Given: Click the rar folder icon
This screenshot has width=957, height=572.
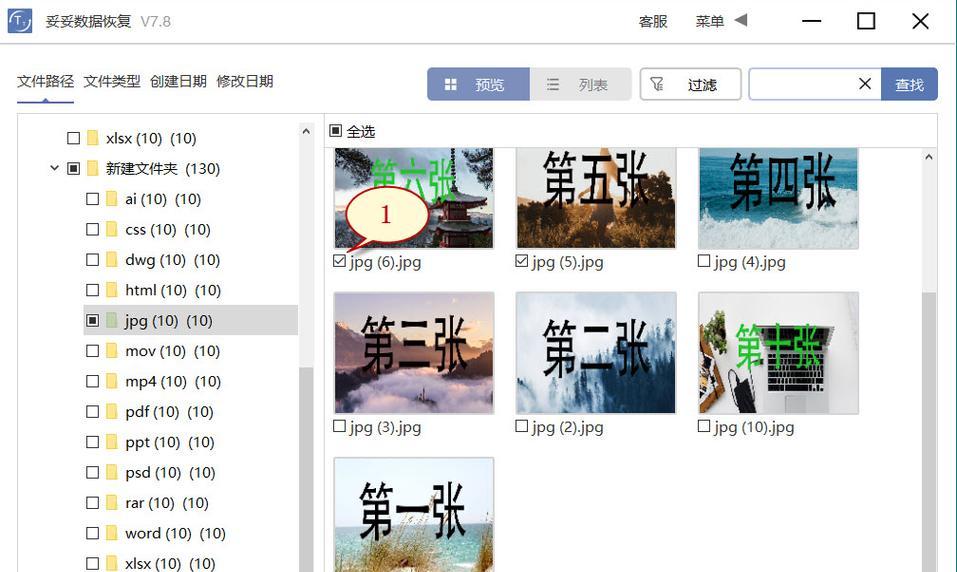Looking at the screenshot, I should (112, 502).
